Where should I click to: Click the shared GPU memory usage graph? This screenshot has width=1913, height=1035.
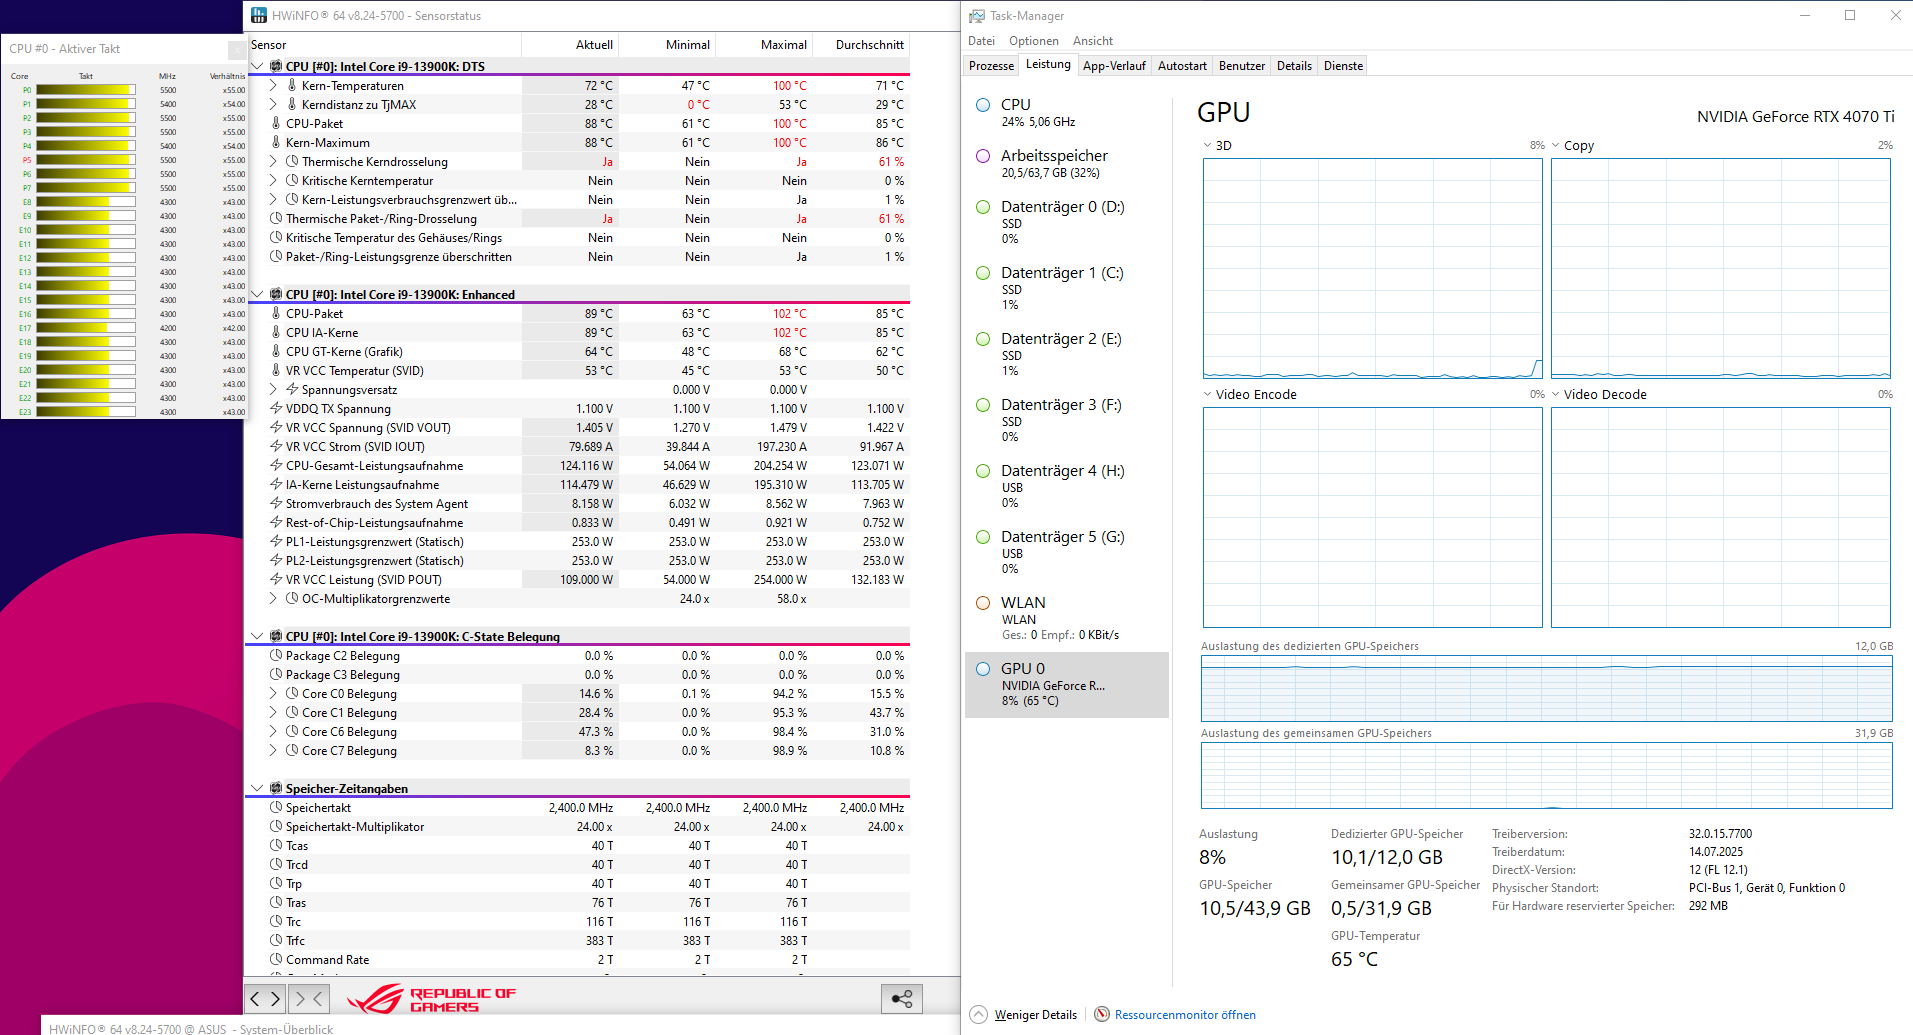click(1546, 775)
